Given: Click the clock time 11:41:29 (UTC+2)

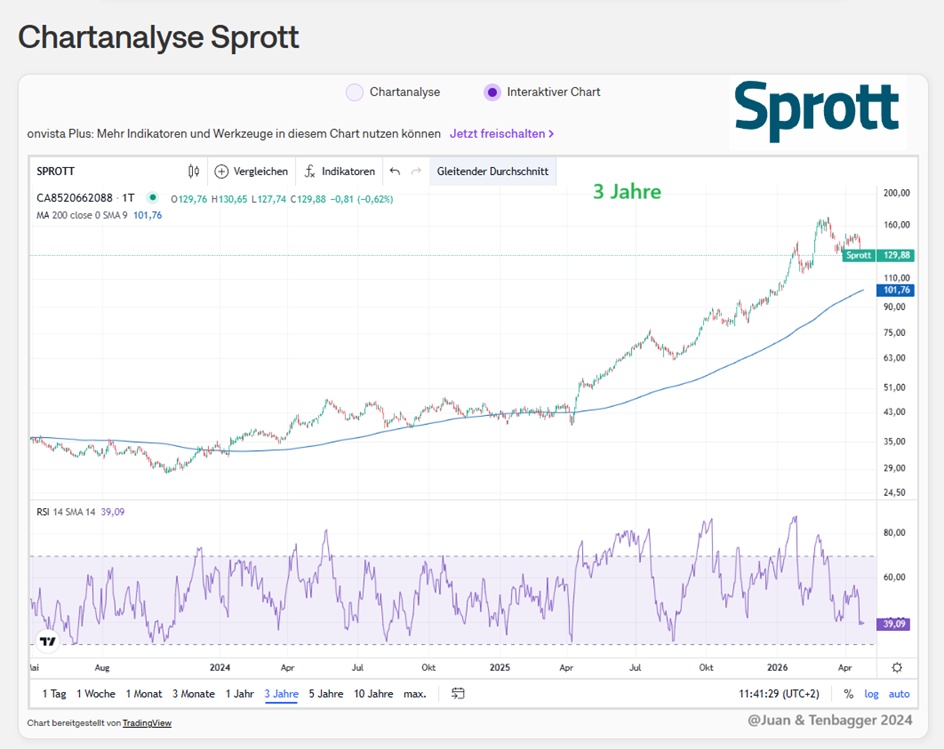Looking at the screenshot, I should coord(779,694).
